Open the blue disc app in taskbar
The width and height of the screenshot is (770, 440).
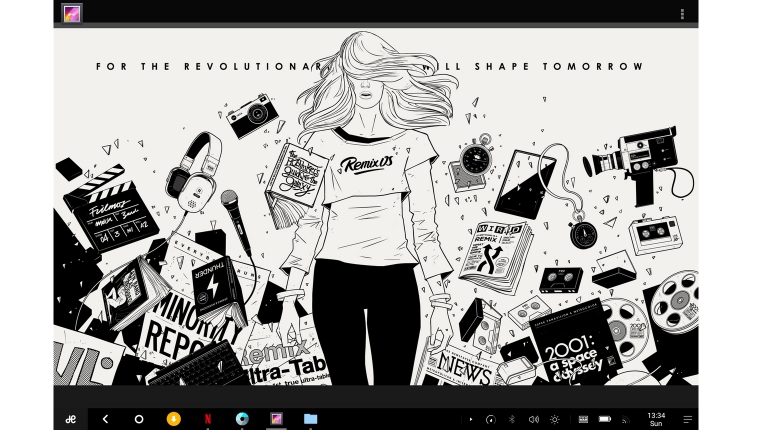[241, 419]
